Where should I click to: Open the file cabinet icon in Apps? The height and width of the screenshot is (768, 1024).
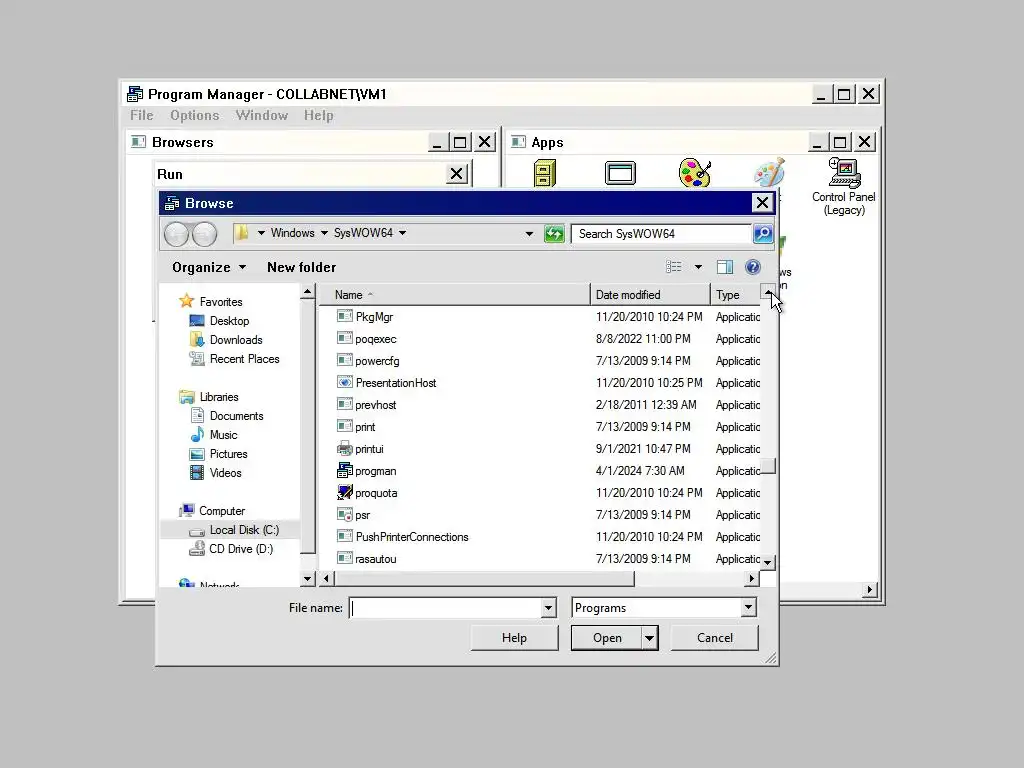545,174
